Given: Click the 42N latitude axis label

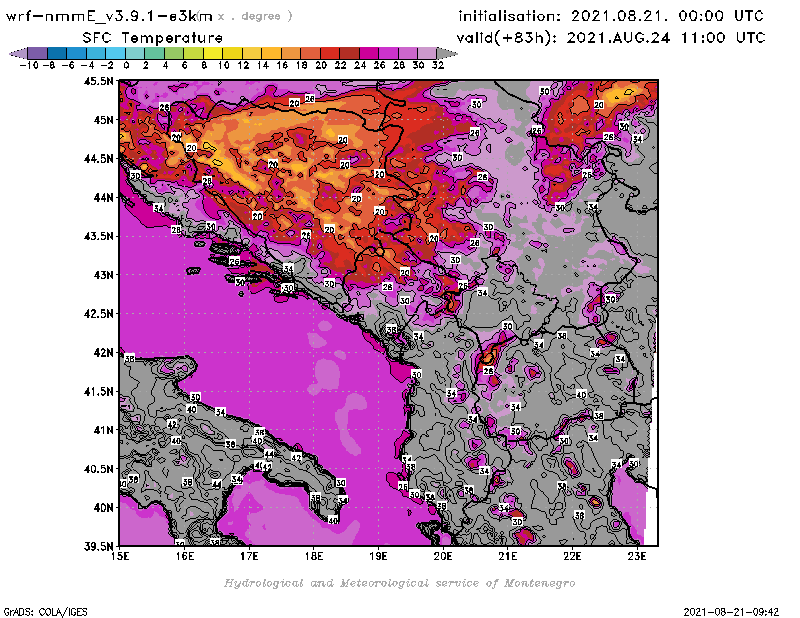Looking at the screenshot, I should tap(102, 352).
